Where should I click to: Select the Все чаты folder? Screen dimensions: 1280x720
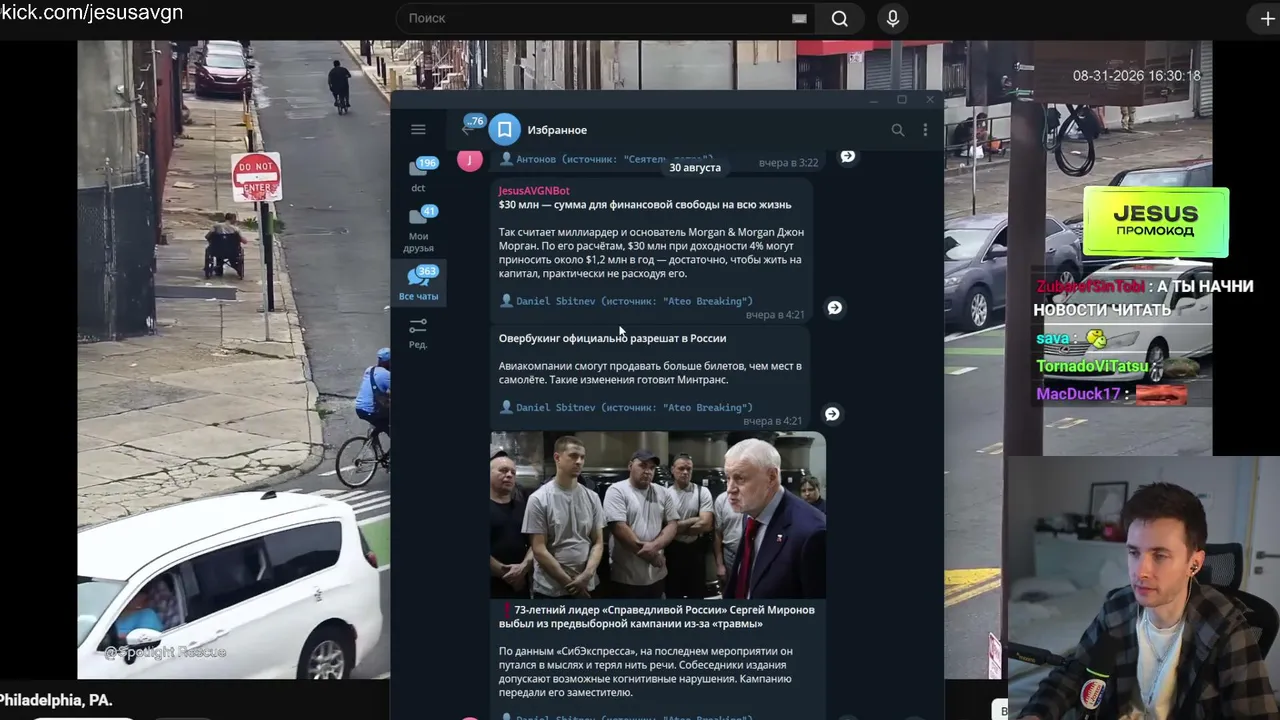coord(418,283)
